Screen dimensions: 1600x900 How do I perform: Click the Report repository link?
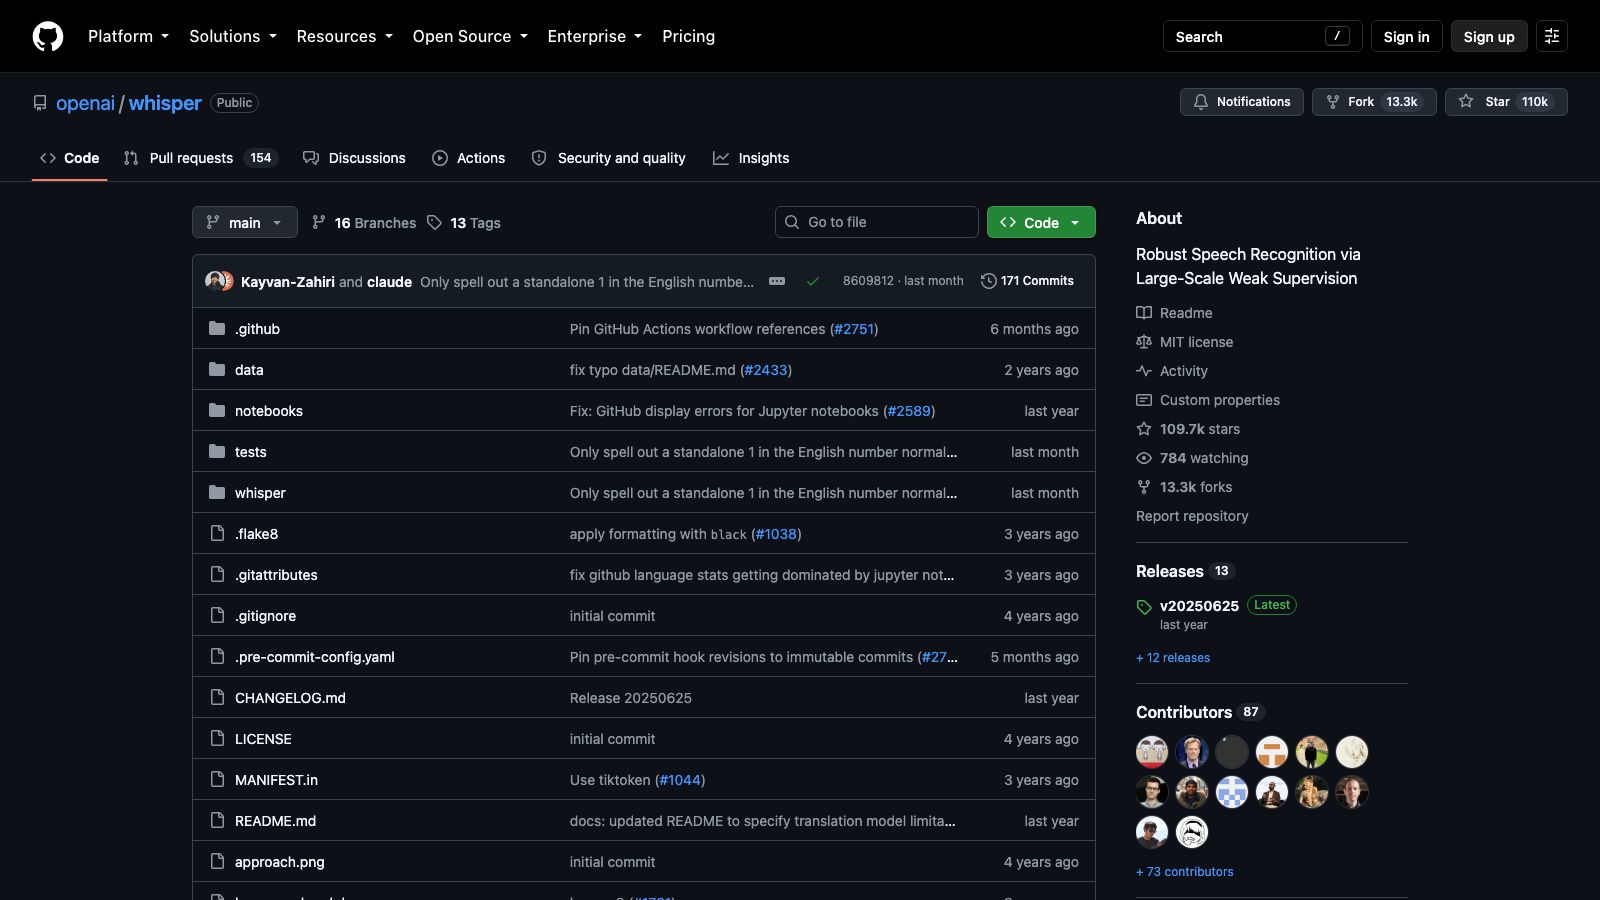coord(1192,516)
